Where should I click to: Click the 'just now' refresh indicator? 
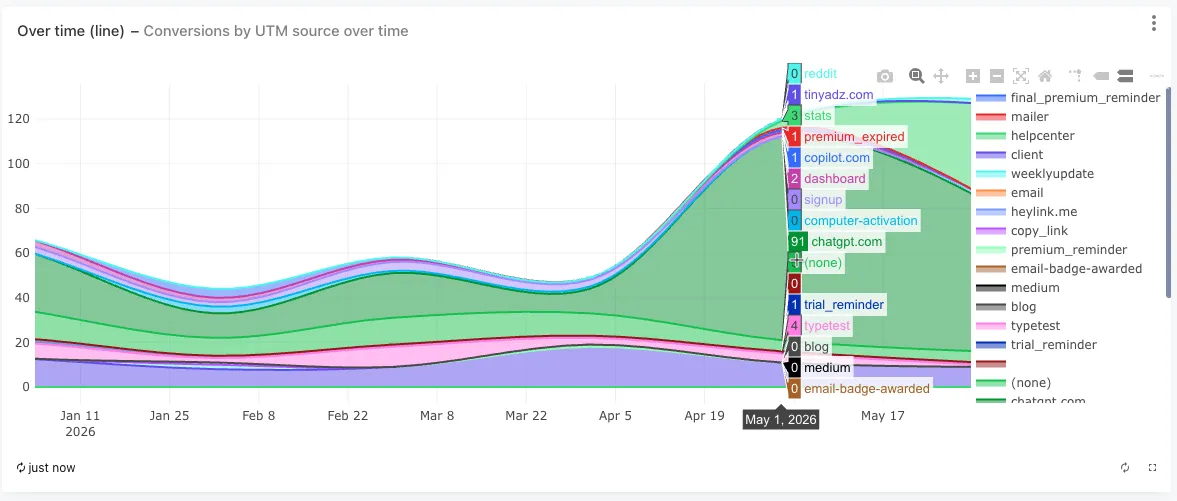pyautogui.click(x=46, y=468)
